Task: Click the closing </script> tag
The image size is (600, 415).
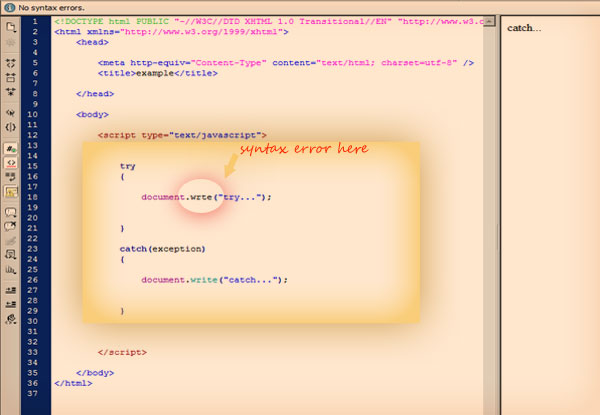Action: [x=122, y=352]
